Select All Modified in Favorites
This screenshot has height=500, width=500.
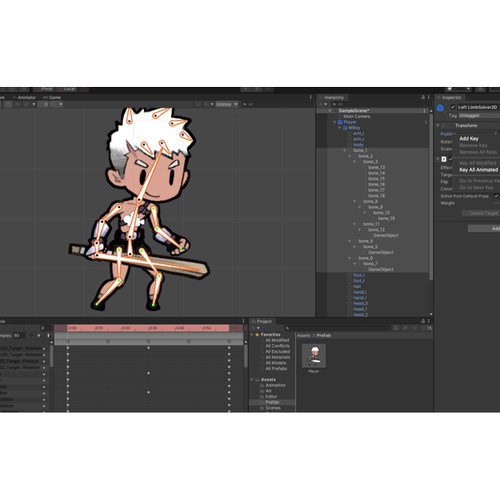pos(277,340)
